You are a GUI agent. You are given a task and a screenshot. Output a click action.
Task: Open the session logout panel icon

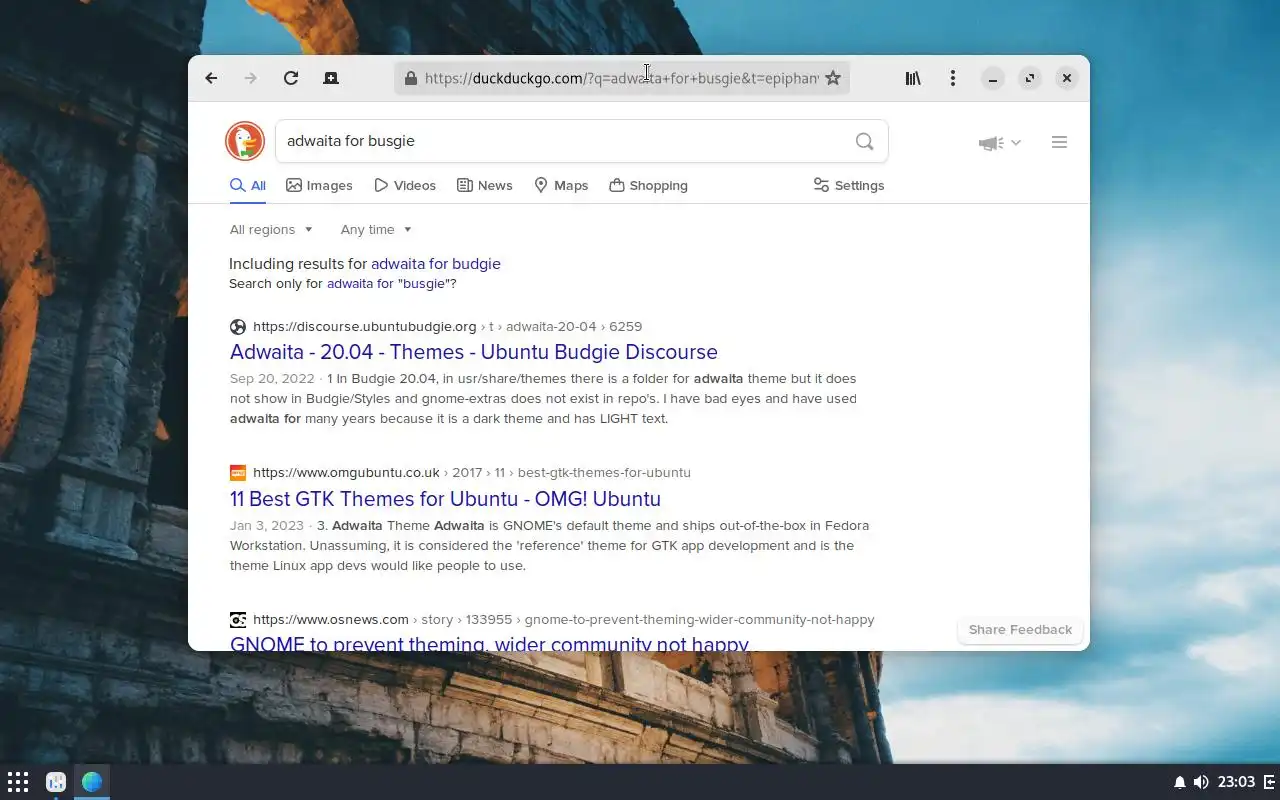point(1270,782)
